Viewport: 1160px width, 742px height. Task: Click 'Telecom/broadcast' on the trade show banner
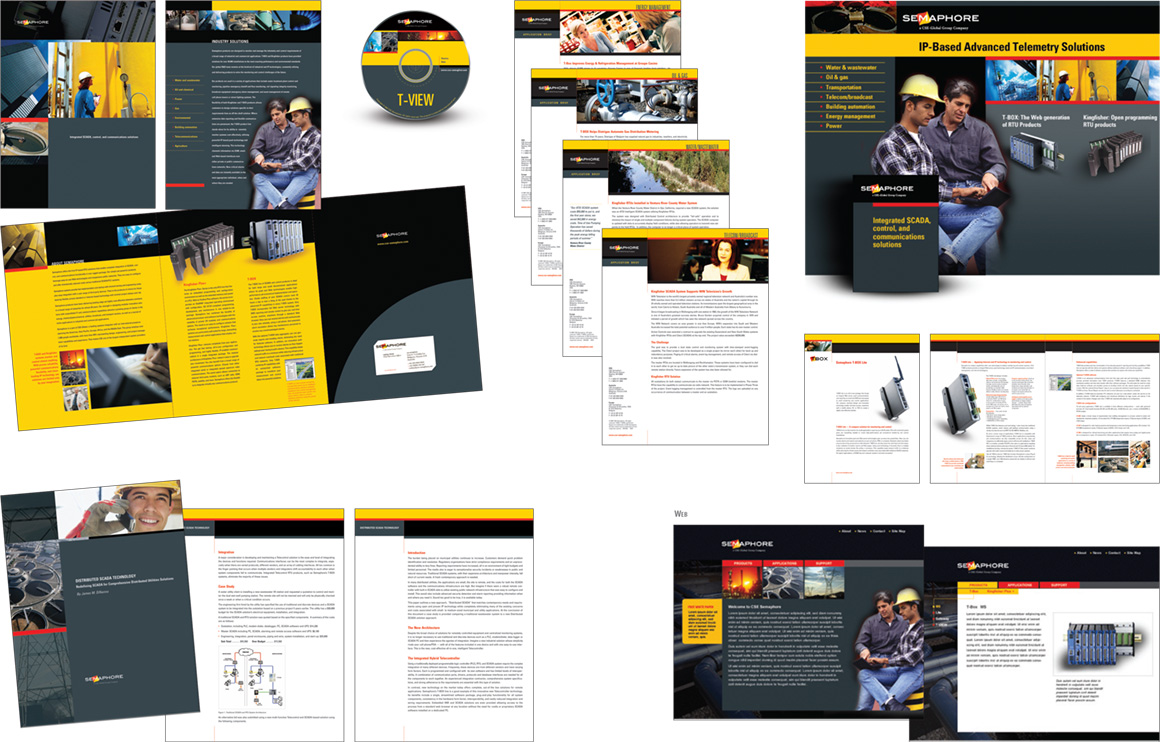click(x=849, y=97)
